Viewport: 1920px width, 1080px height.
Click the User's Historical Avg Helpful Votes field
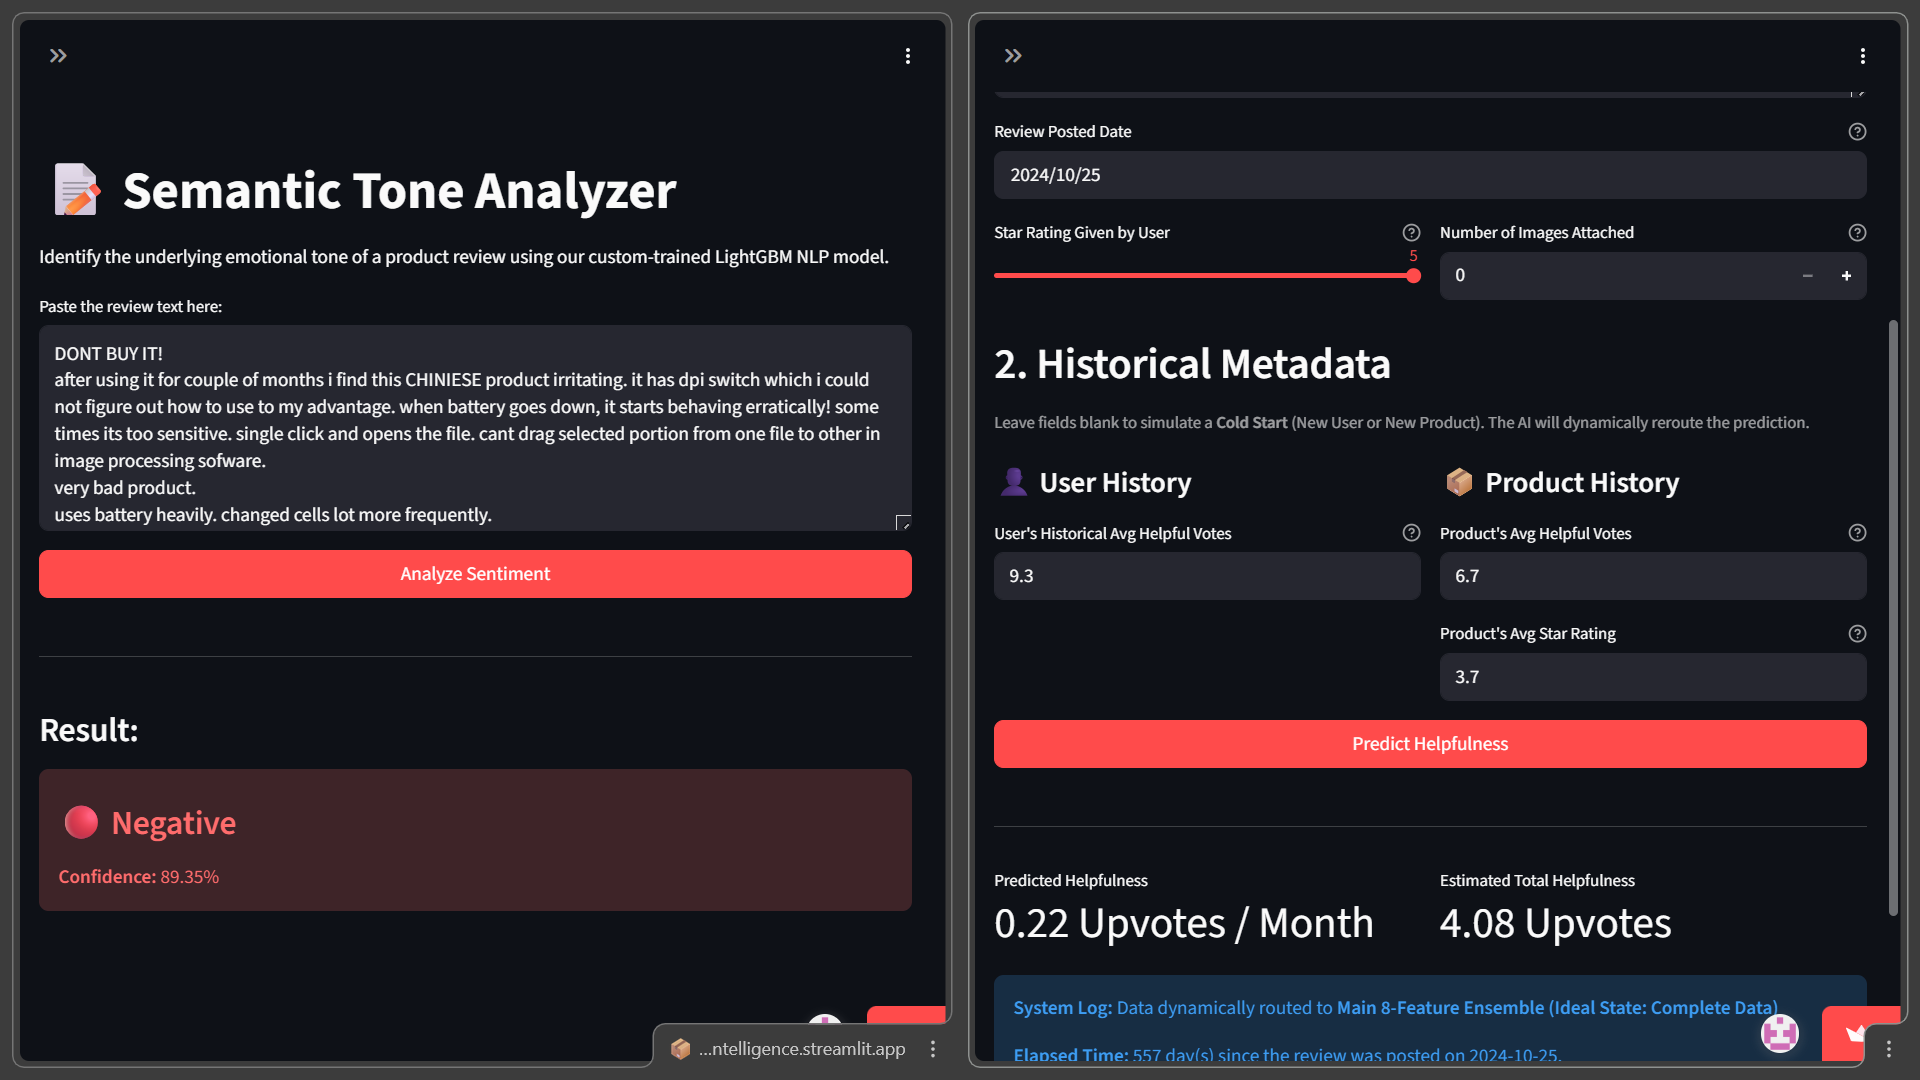click(1207, 576)
